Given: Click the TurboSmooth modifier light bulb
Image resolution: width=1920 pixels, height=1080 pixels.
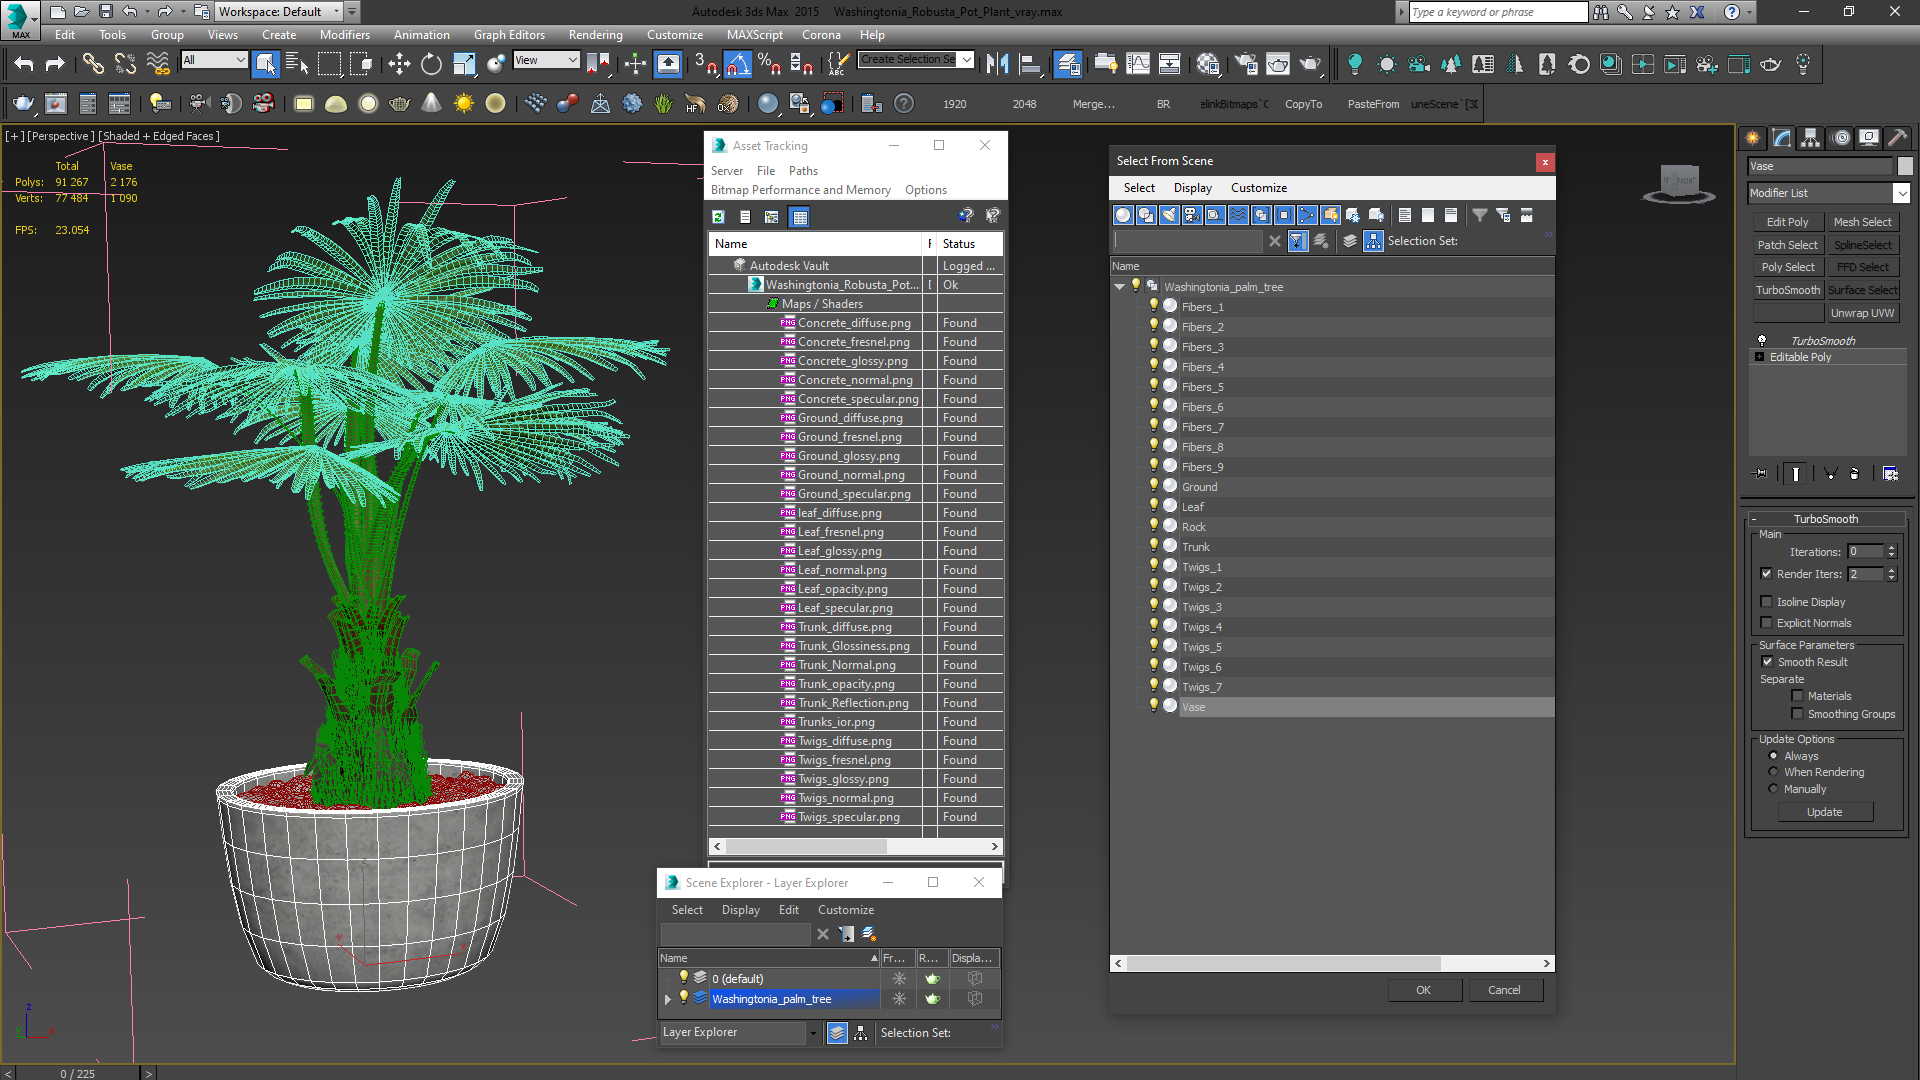Looking at the screenshot, I should click(1762, 341).
